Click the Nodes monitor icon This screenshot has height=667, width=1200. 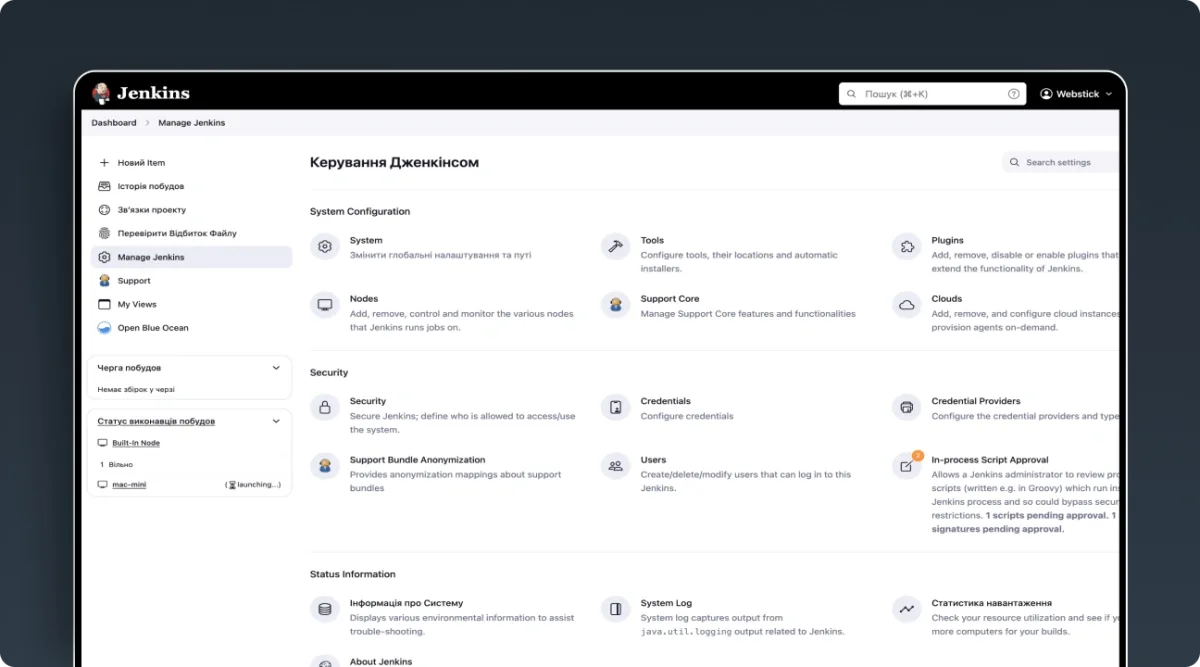pyautogui.click(x=325, y=305)
